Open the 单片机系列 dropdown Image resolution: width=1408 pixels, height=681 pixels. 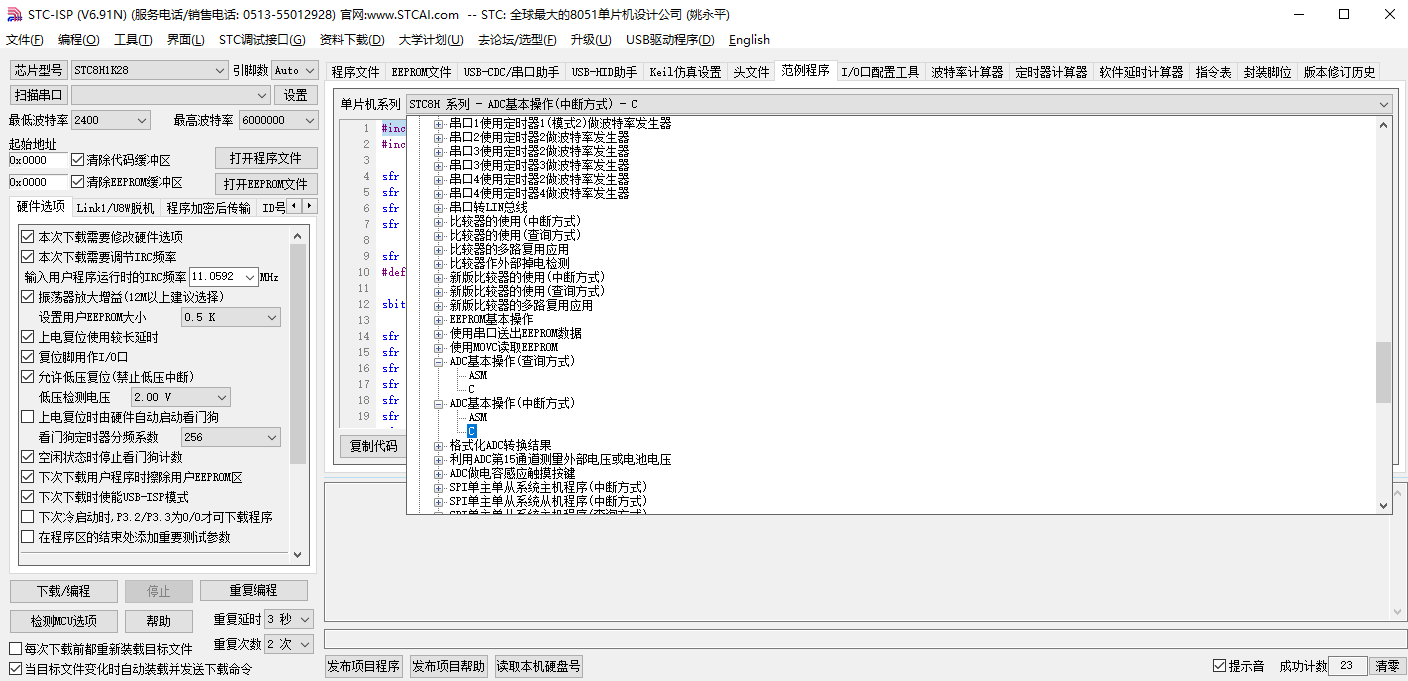pos(899,104)
